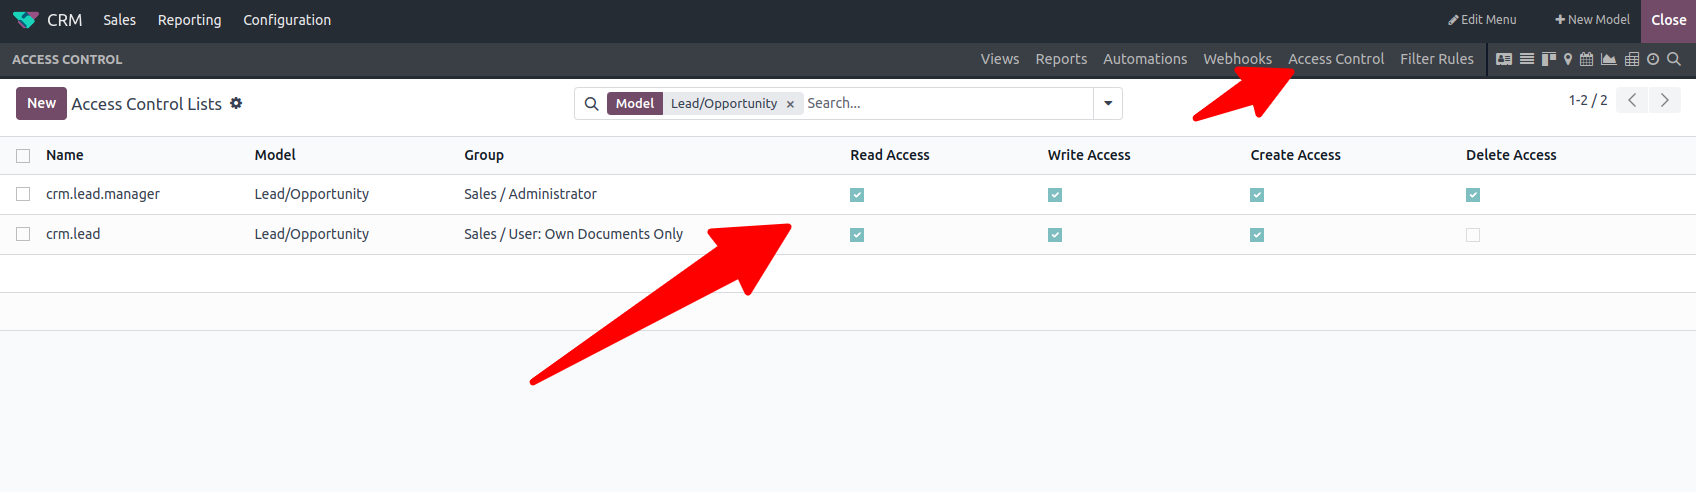Screen dimensions: 1696x492
Task: Expand the search options dropdown arrow
Action: (x=1108, y=104)
